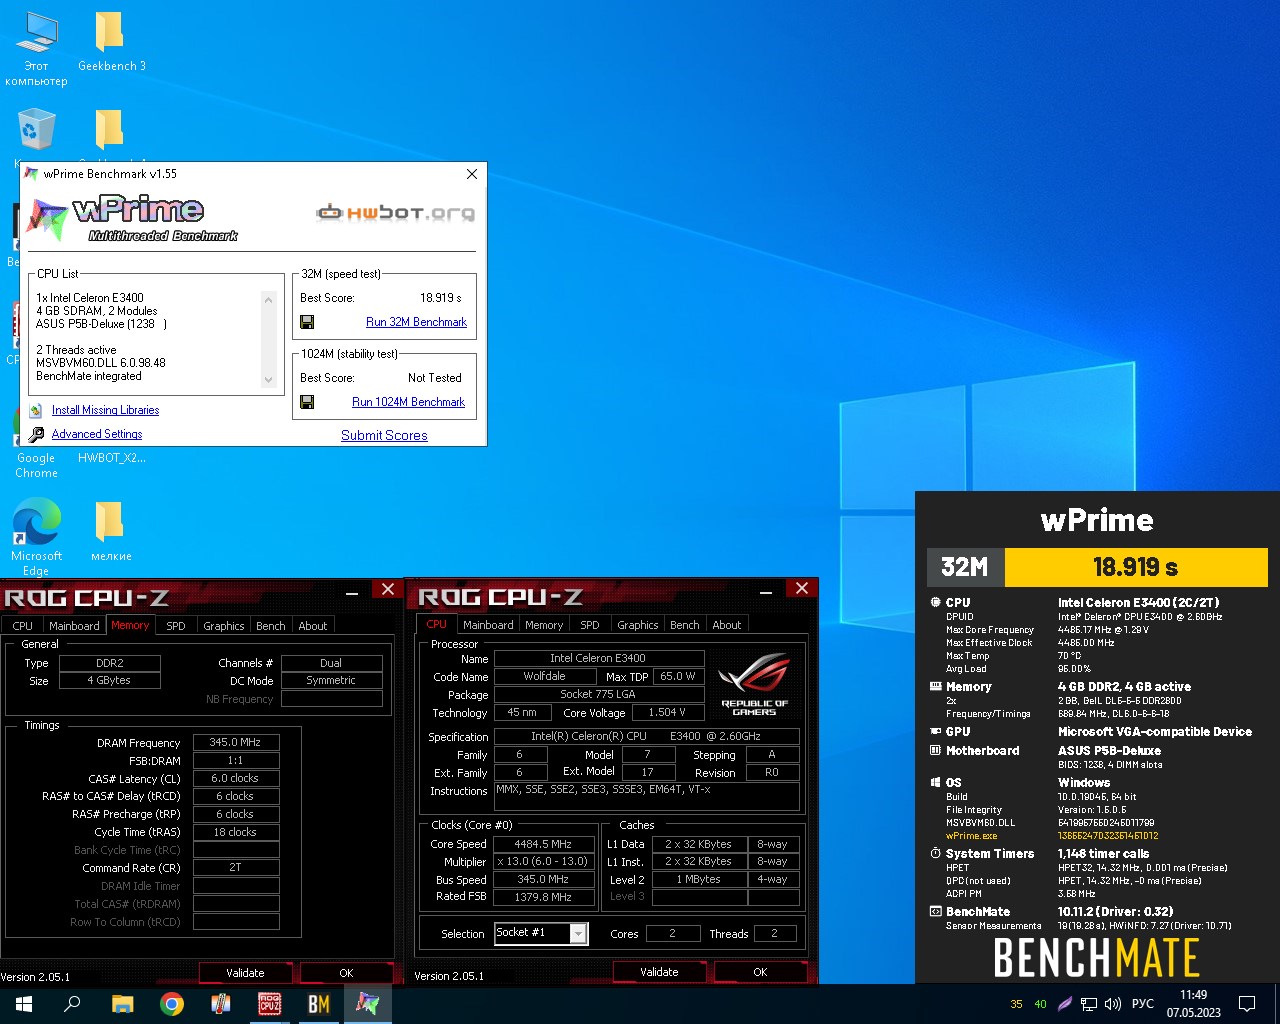Viewport: 1280px width, 1024px height.
Task: Open the Этот компьютер desktop icon
Action: (x=36, y=49)
